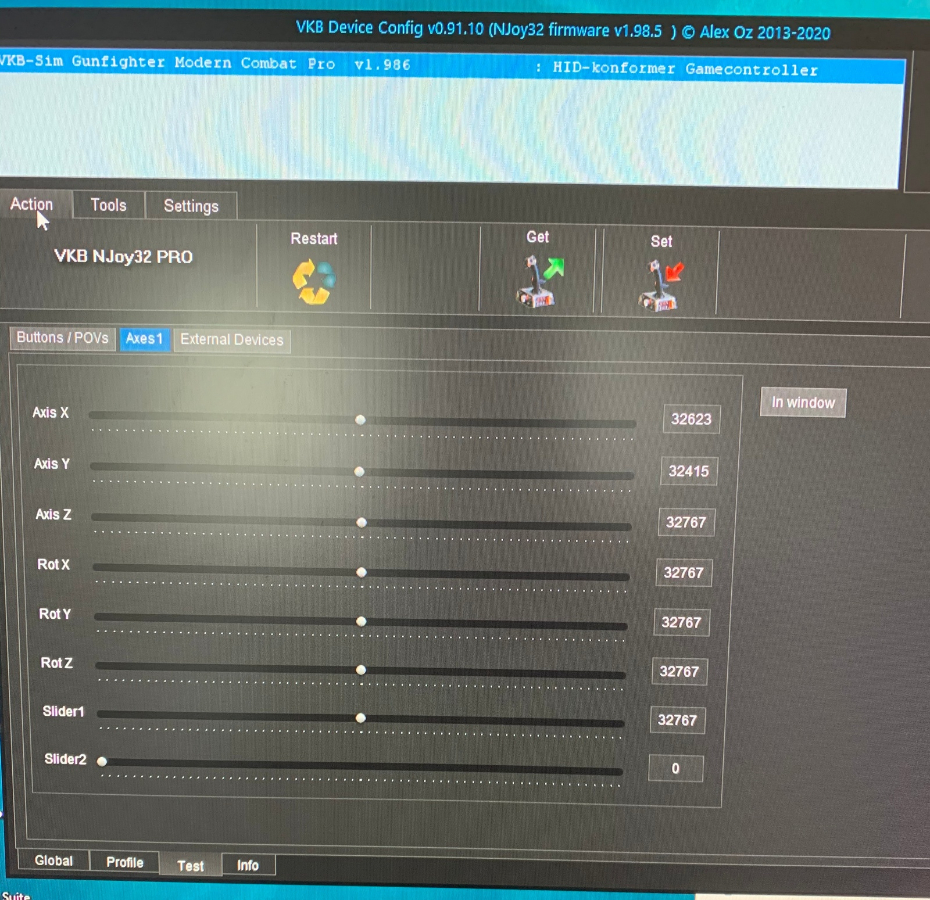
Task: Select the VKB-Sim Gunfighter device row
Action: point(452,66)
